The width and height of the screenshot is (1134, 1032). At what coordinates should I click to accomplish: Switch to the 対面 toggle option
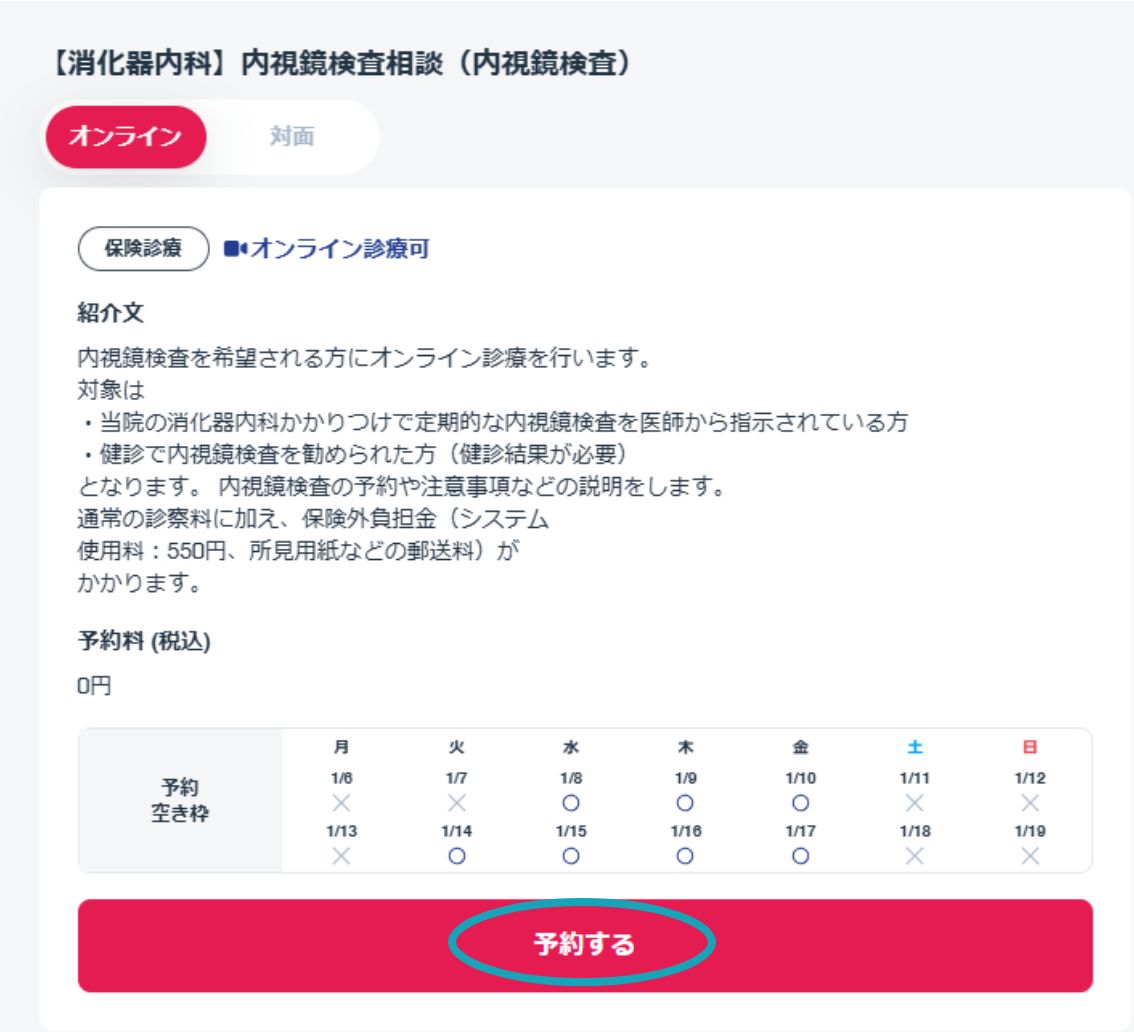[x=292, y=137]
